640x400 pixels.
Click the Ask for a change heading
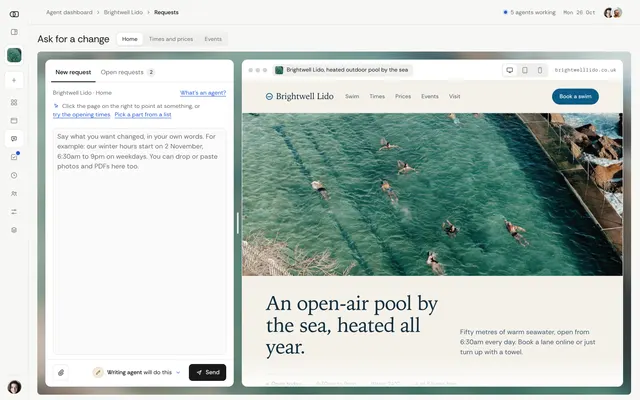[x=73, y=39]
